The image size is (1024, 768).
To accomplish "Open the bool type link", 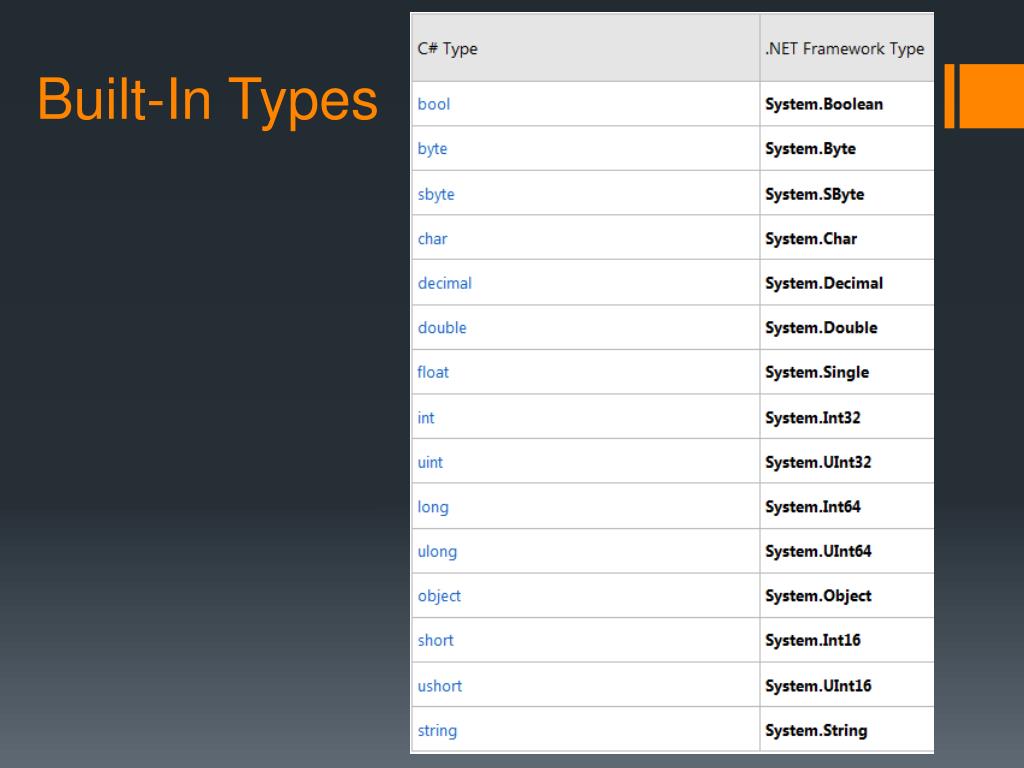I will point(434,104).
